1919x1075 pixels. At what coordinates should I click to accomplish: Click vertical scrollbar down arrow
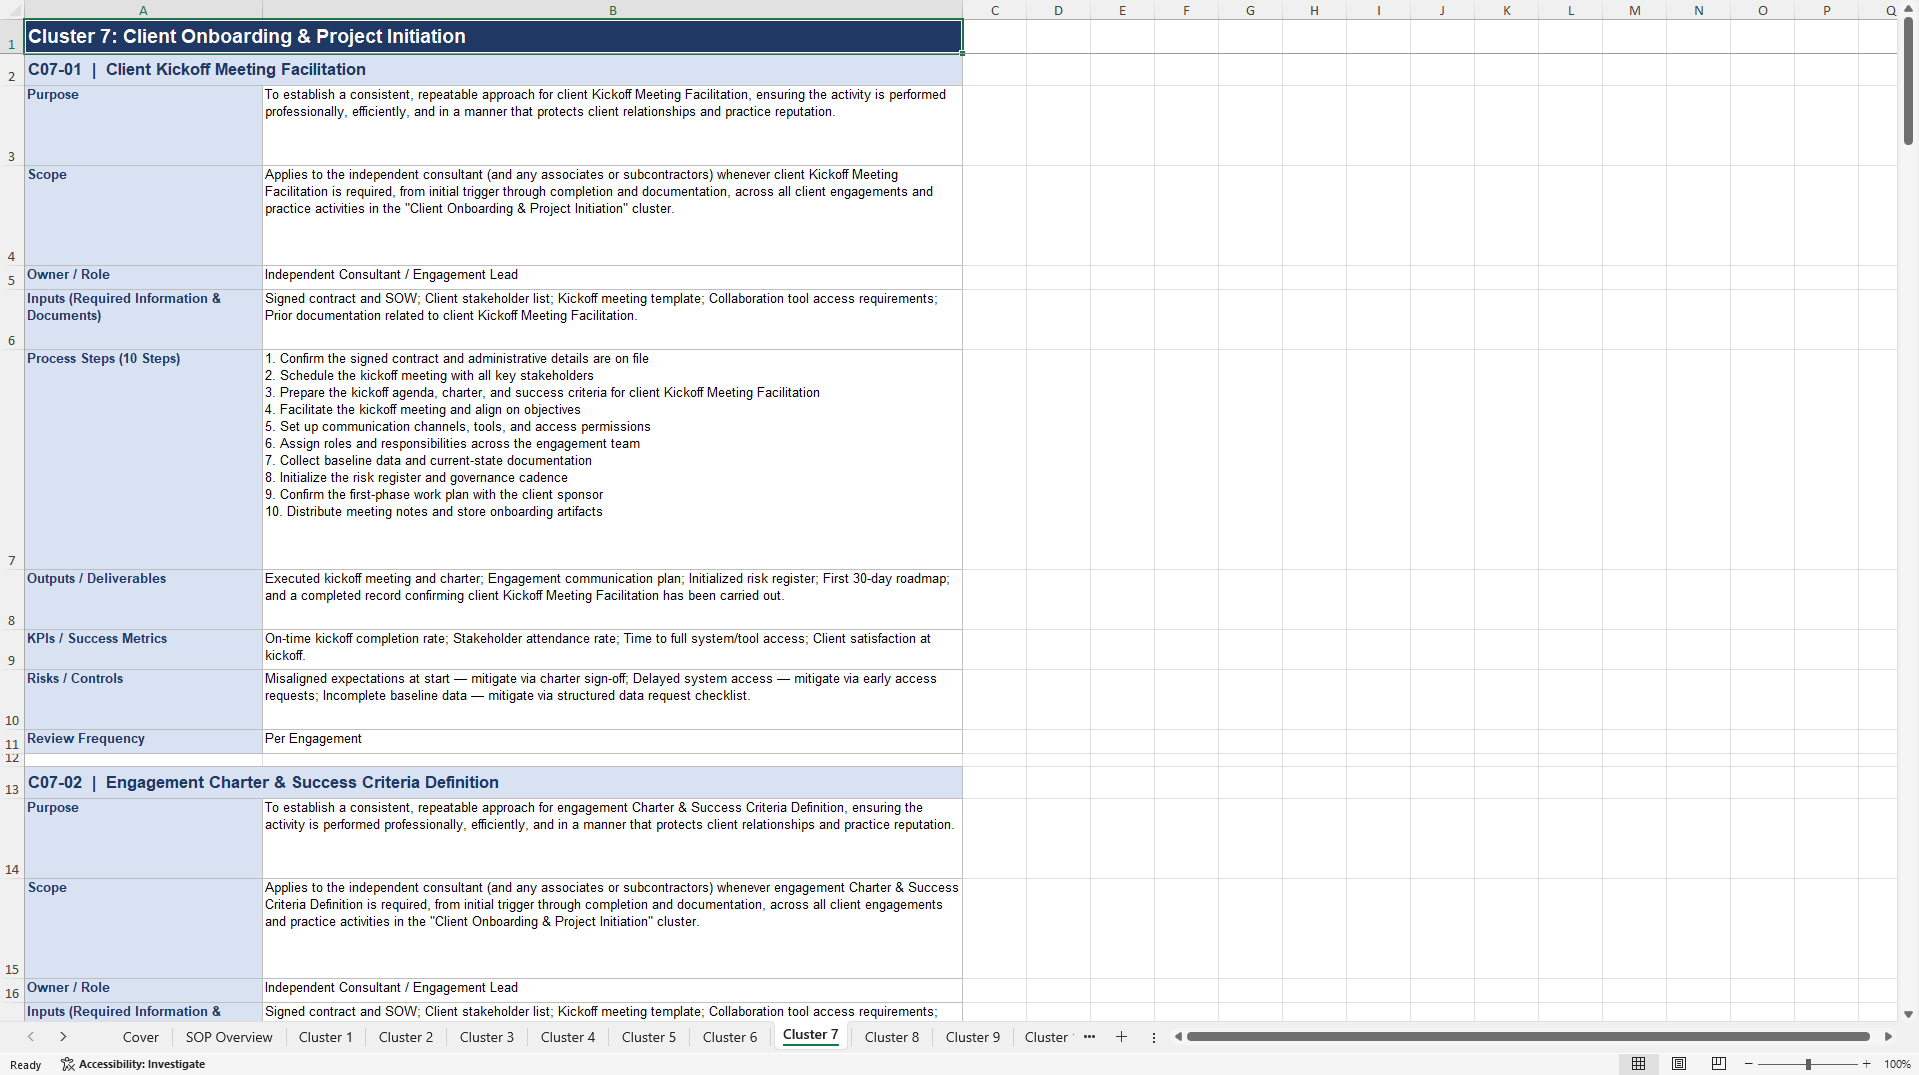point(1908,1014)
